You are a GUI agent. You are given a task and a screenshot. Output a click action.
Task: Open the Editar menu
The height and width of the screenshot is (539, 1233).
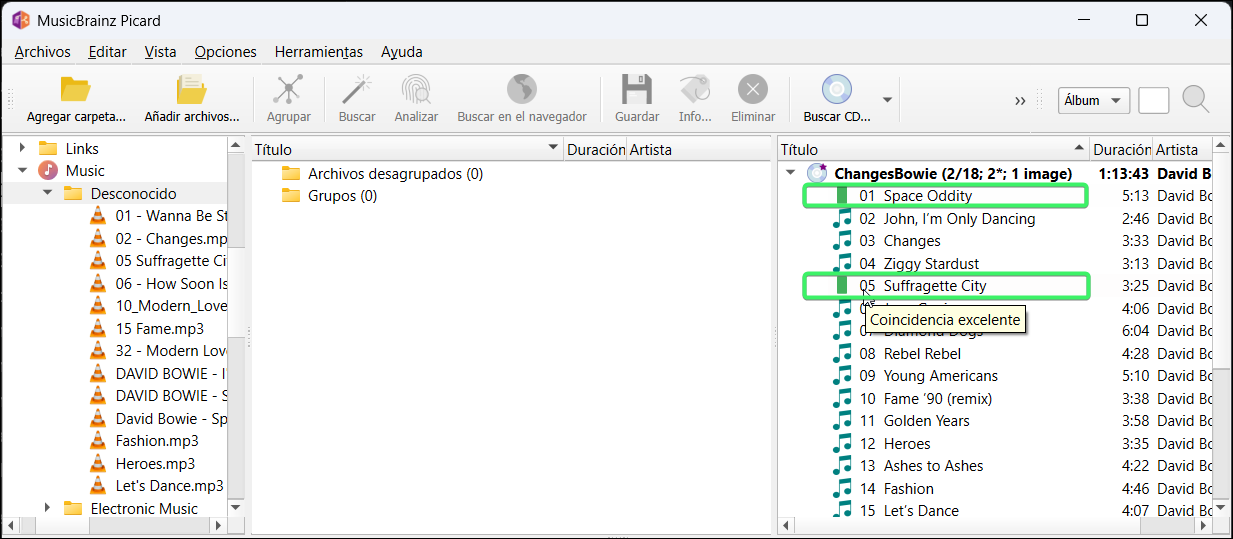107,52
